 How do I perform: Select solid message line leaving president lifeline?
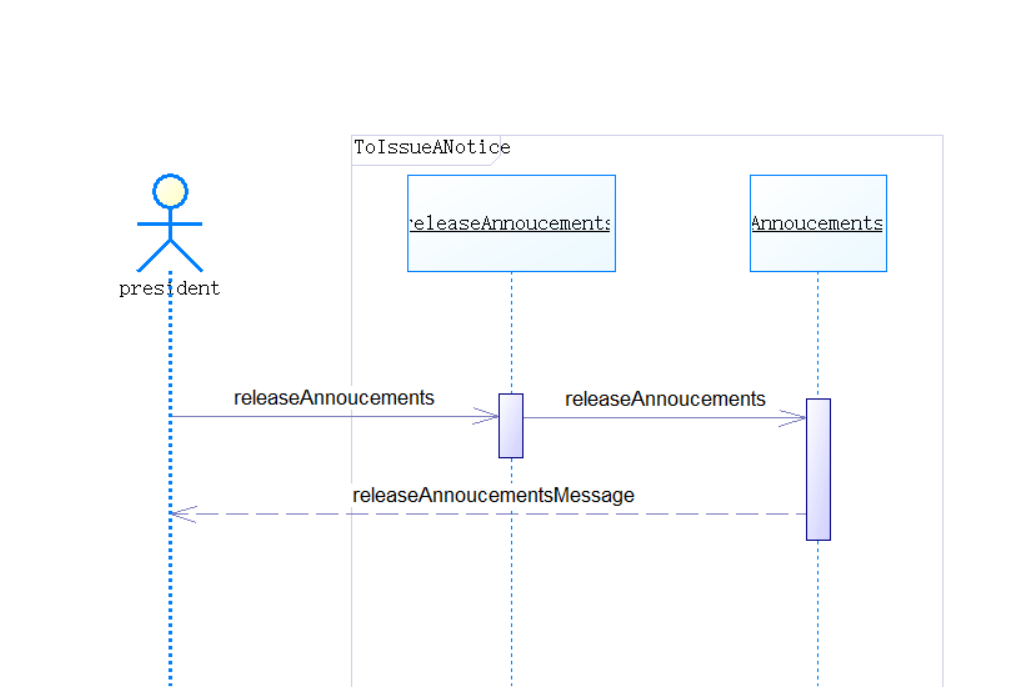click(300, 417)
